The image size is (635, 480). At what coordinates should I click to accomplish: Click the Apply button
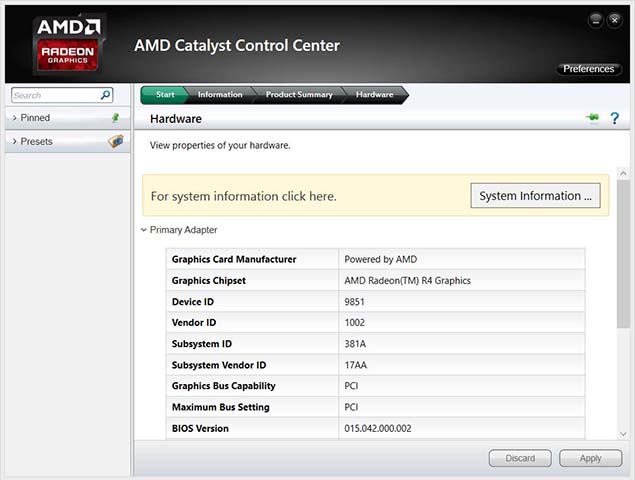point(590,458)
